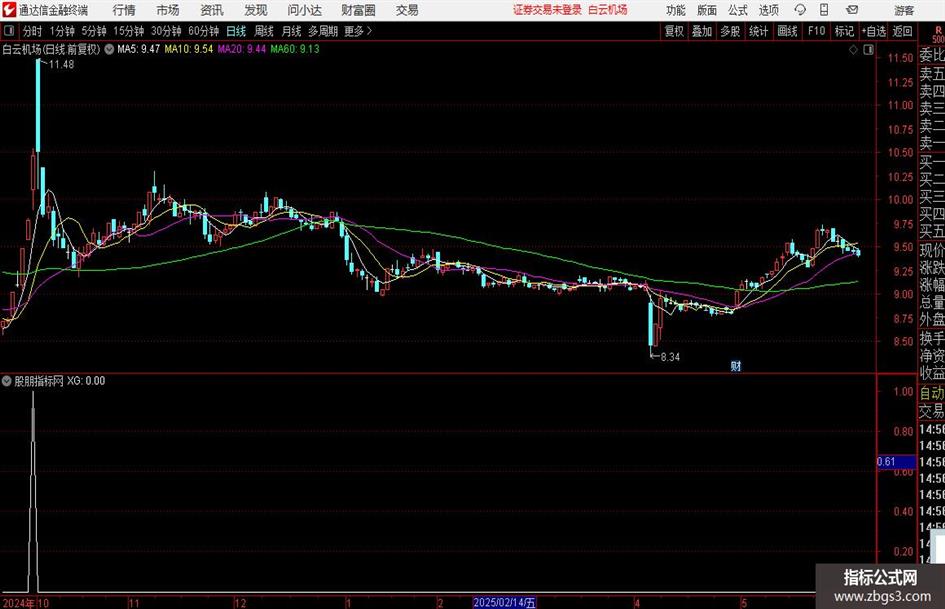Click the MA5: 9.47 value
945x609 pixels.
click(x=139, y=49)
